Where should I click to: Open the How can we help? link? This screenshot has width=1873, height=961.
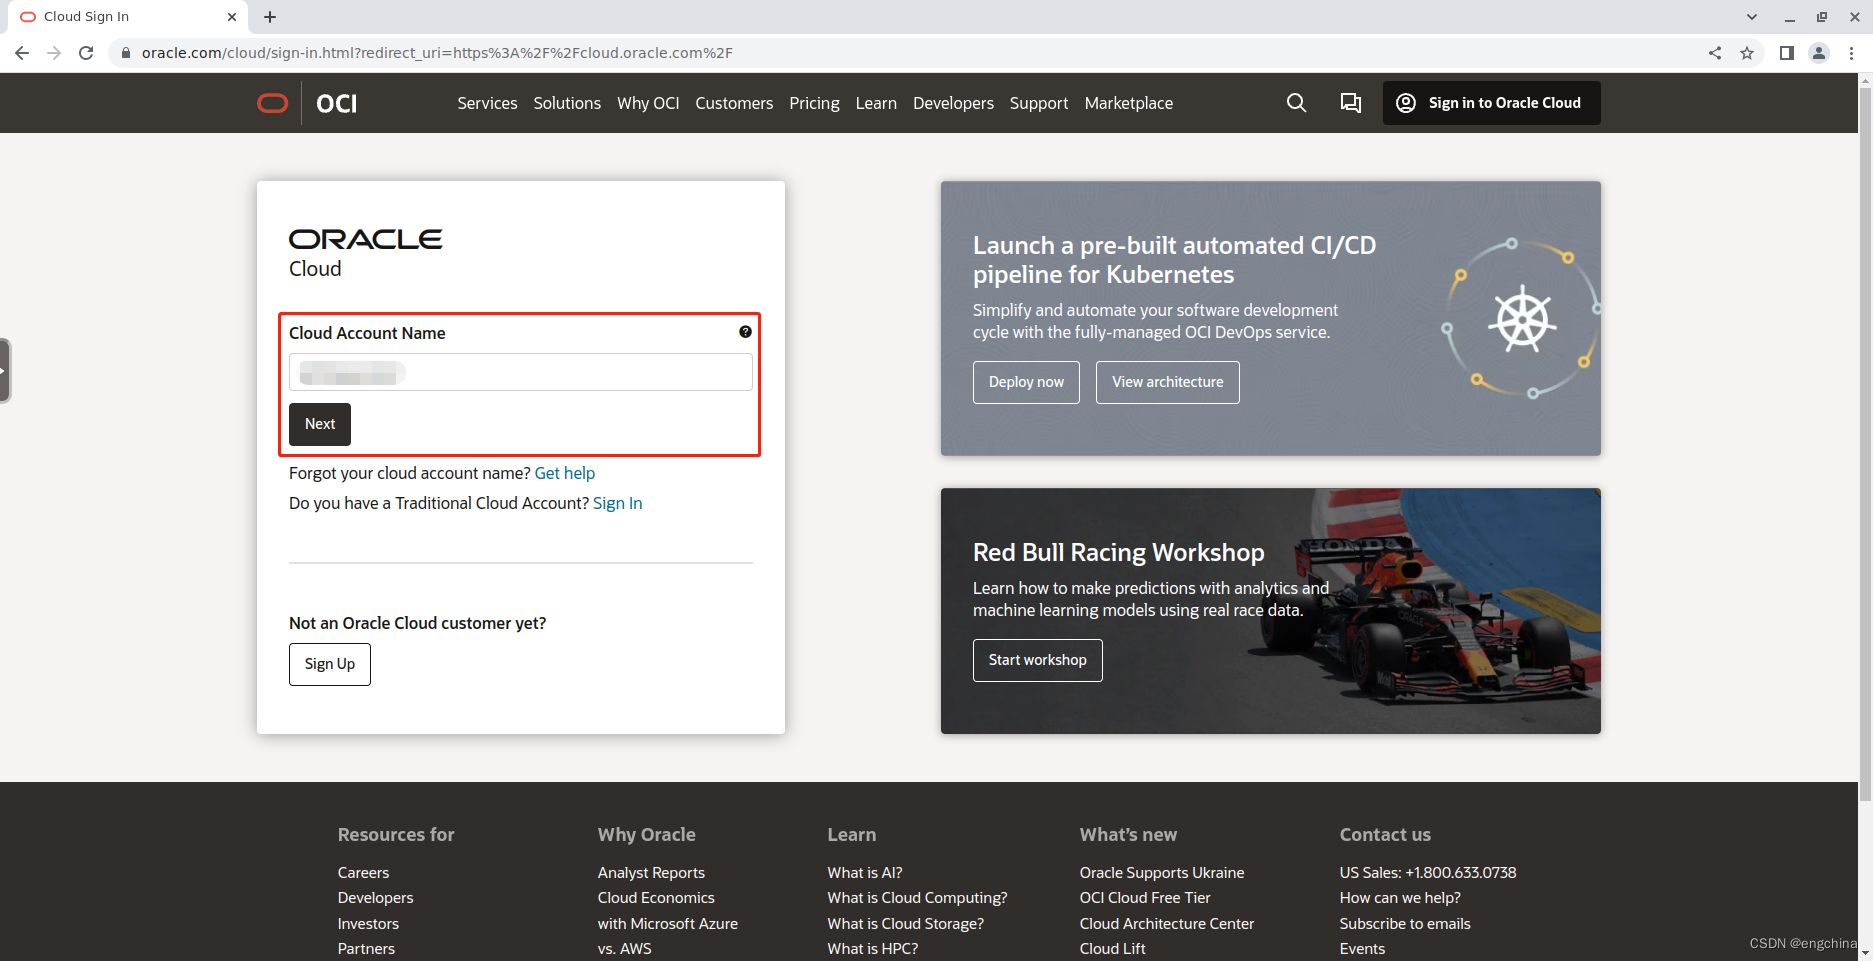coord(1400,898)
